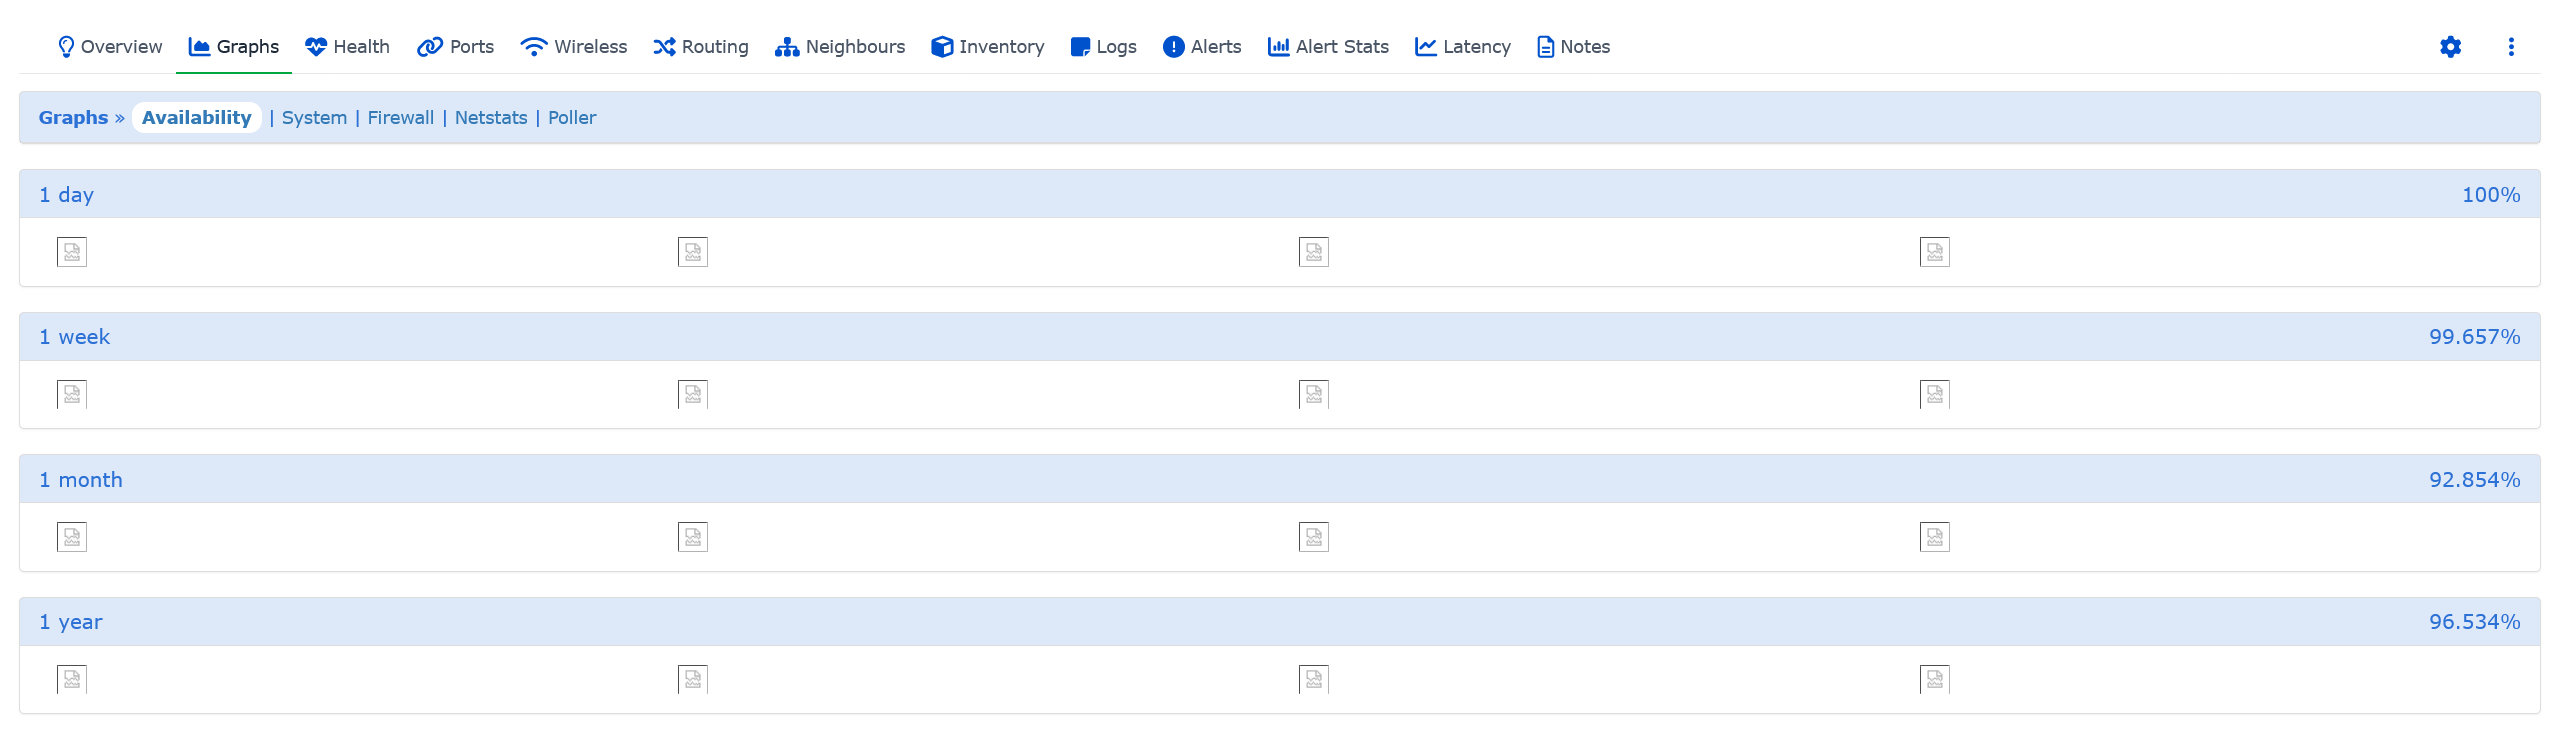Open the Poller graphs link
Screen dimensions: 2560x738
click(x=572, y=118)
